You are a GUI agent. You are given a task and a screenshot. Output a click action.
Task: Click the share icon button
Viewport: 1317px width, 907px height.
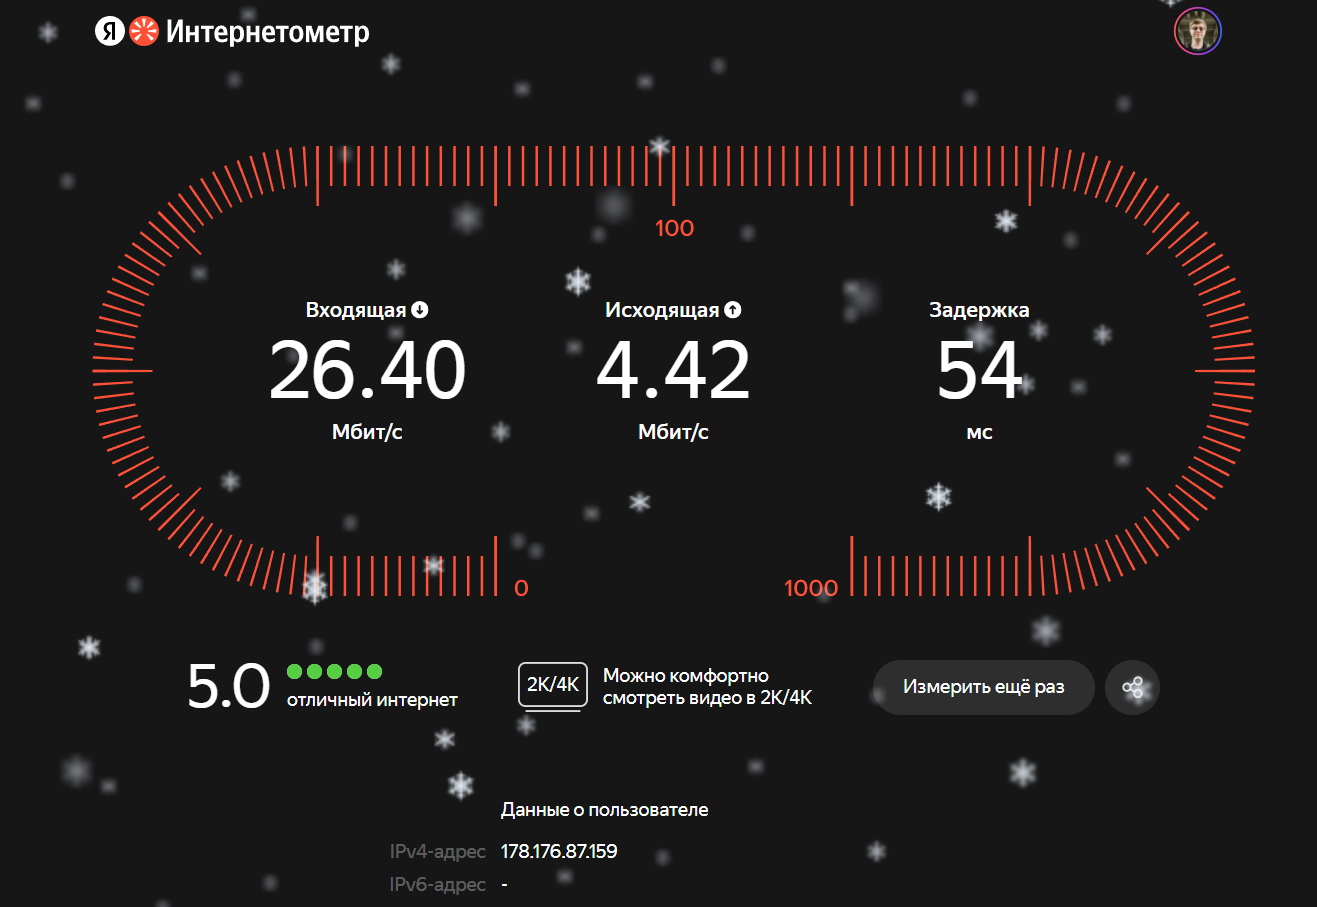[x=1132, y=687]
